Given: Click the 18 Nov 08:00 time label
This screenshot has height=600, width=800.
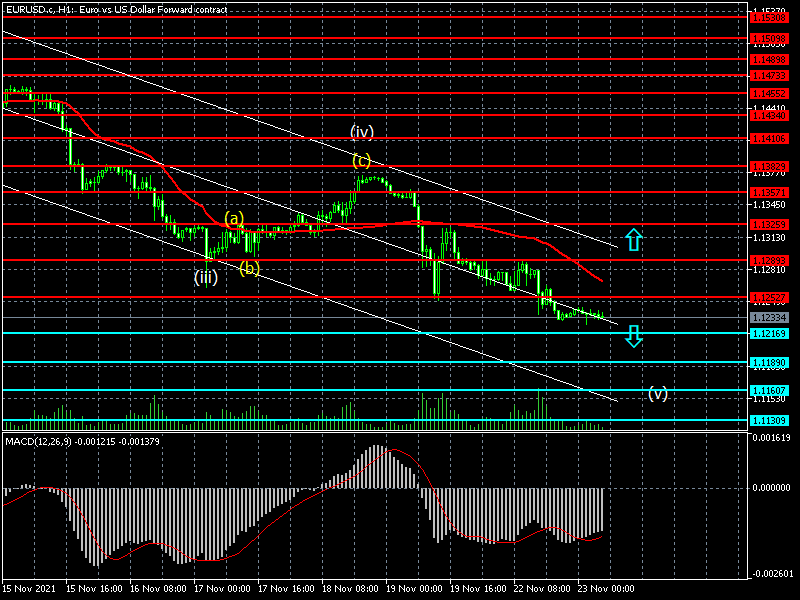Looking at the screenshot, I should tap(349, 589).
